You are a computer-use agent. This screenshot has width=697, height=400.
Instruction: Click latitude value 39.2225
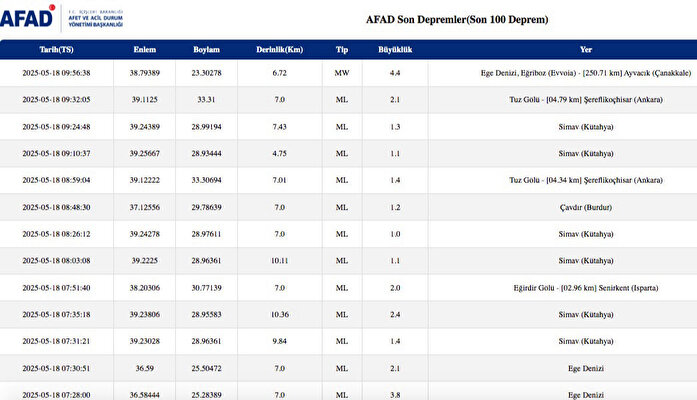(x=144, y=260)
